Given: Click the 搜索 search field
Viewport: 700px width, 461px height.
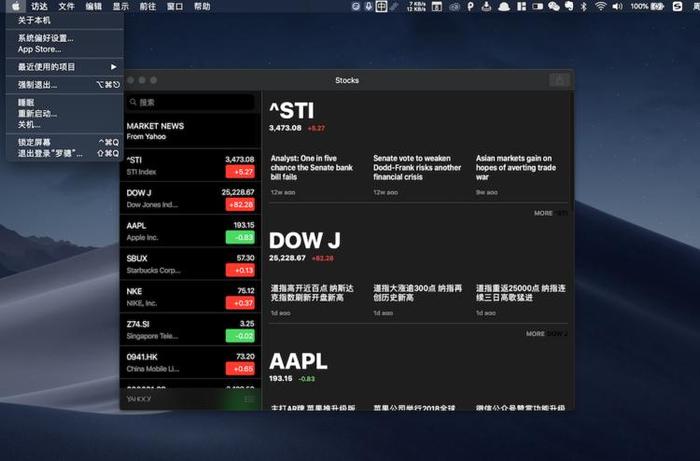Looking at the screenshot, I should (191, 102).
